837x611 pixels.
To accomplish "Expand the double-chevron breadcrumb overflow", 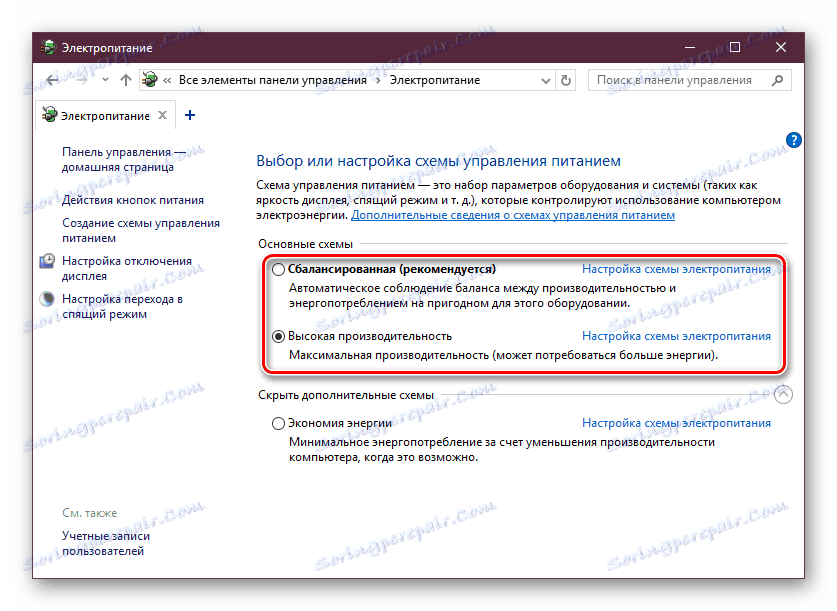I will pos(167,81).
